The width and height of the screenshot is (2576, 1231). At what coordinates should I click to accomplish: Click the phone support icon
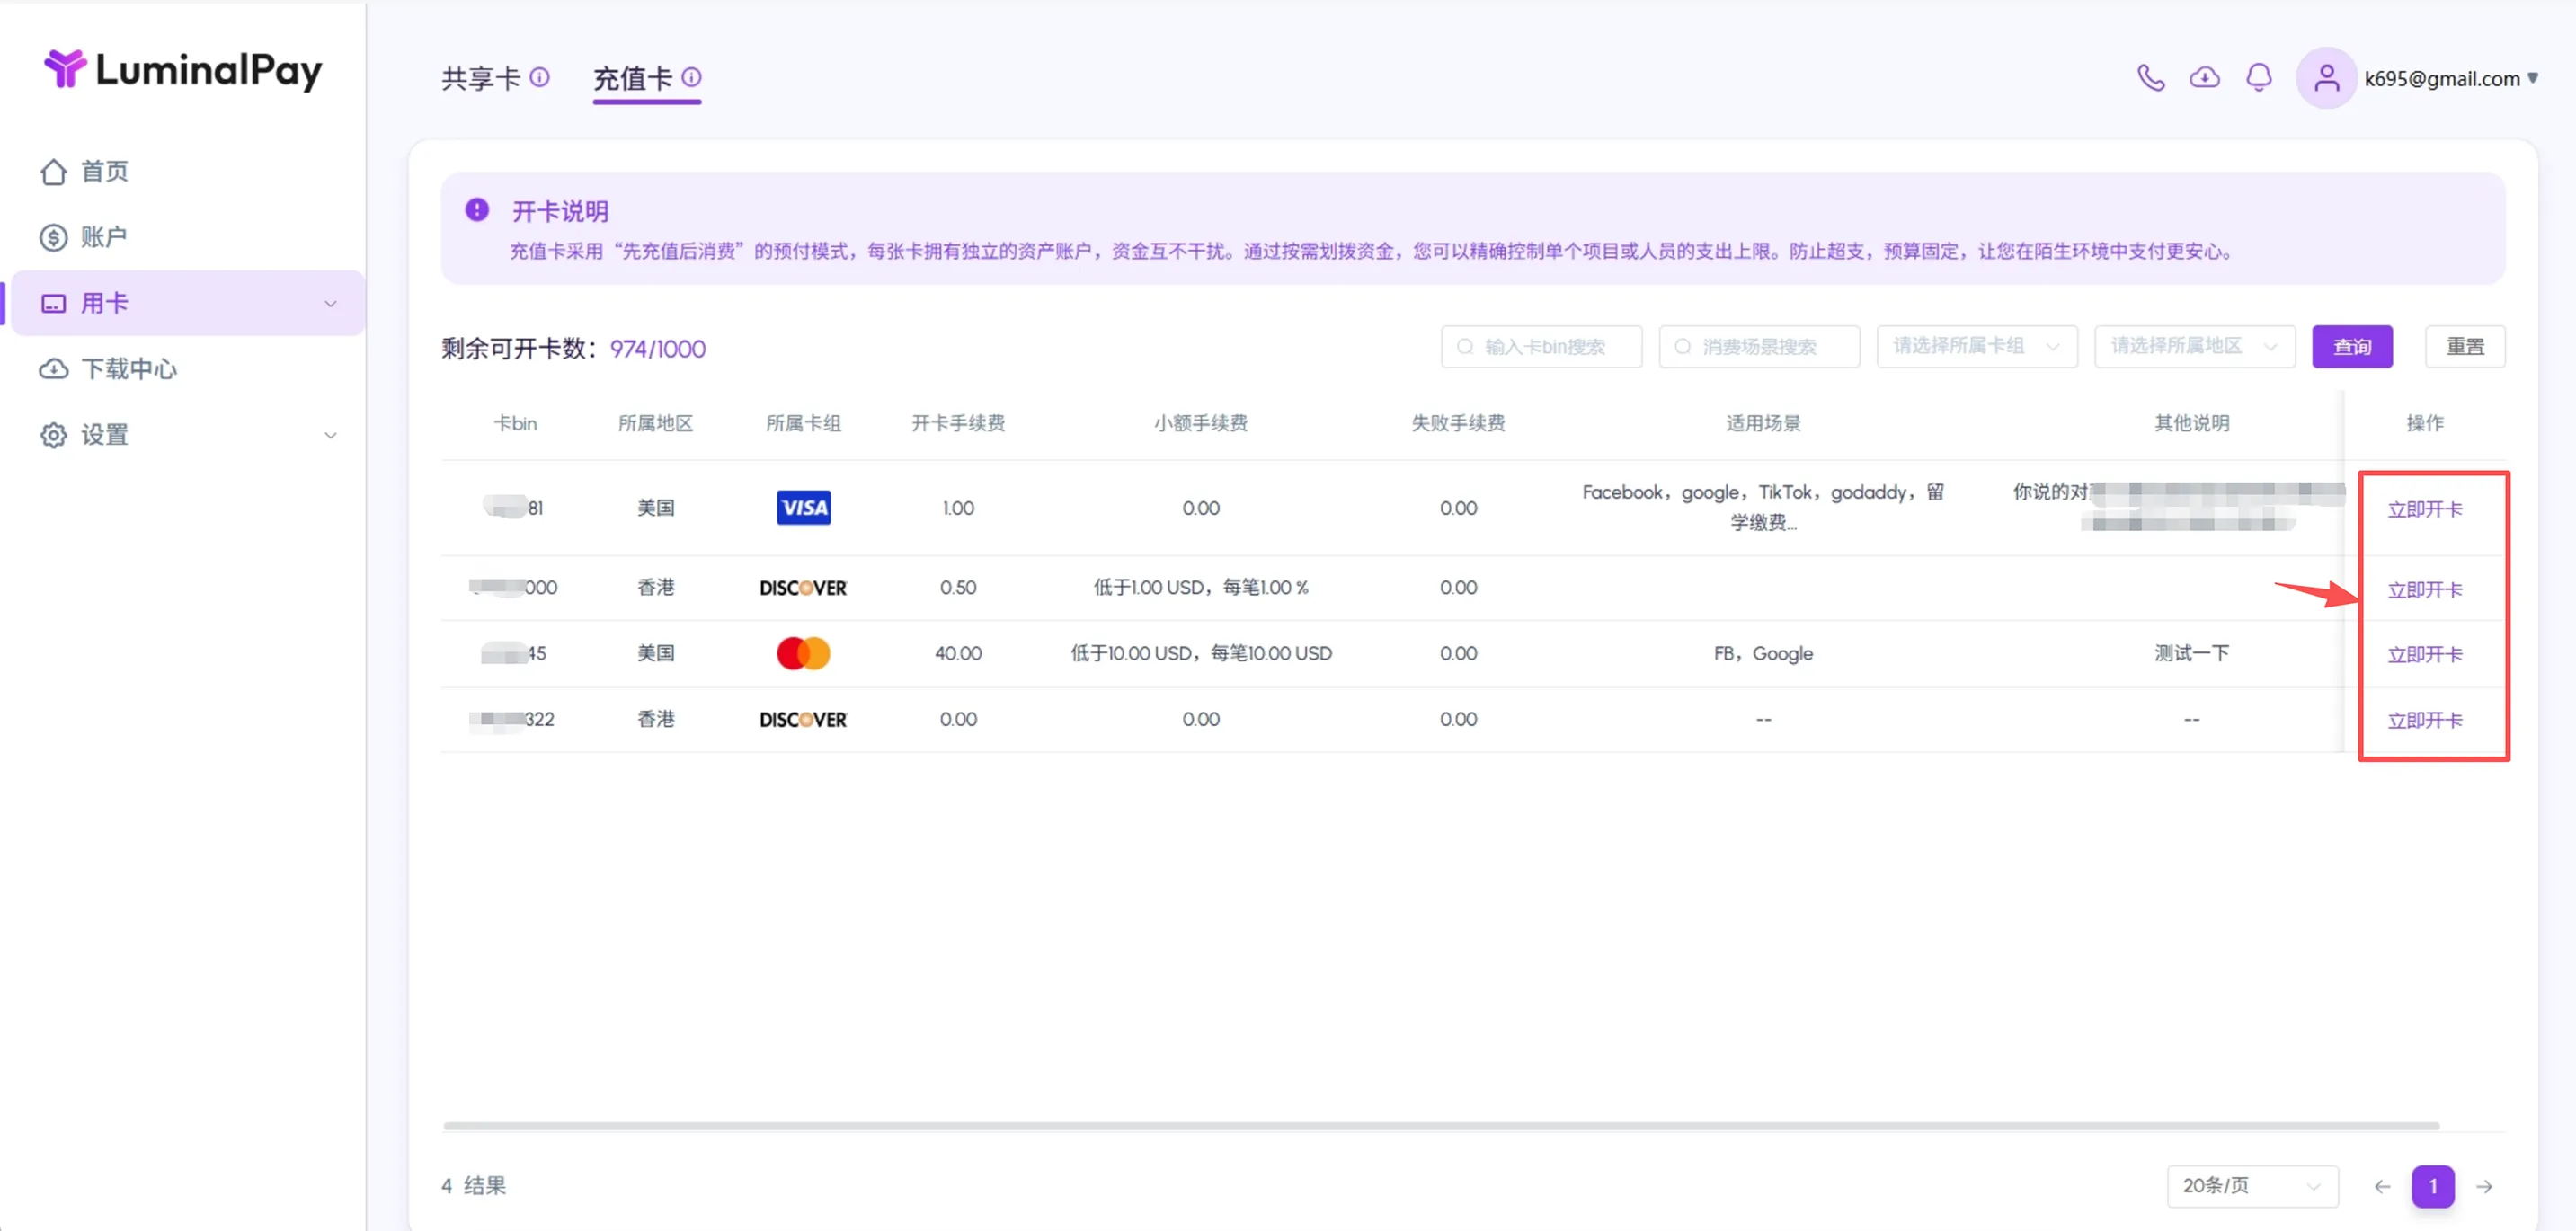tap(2151, 77)
